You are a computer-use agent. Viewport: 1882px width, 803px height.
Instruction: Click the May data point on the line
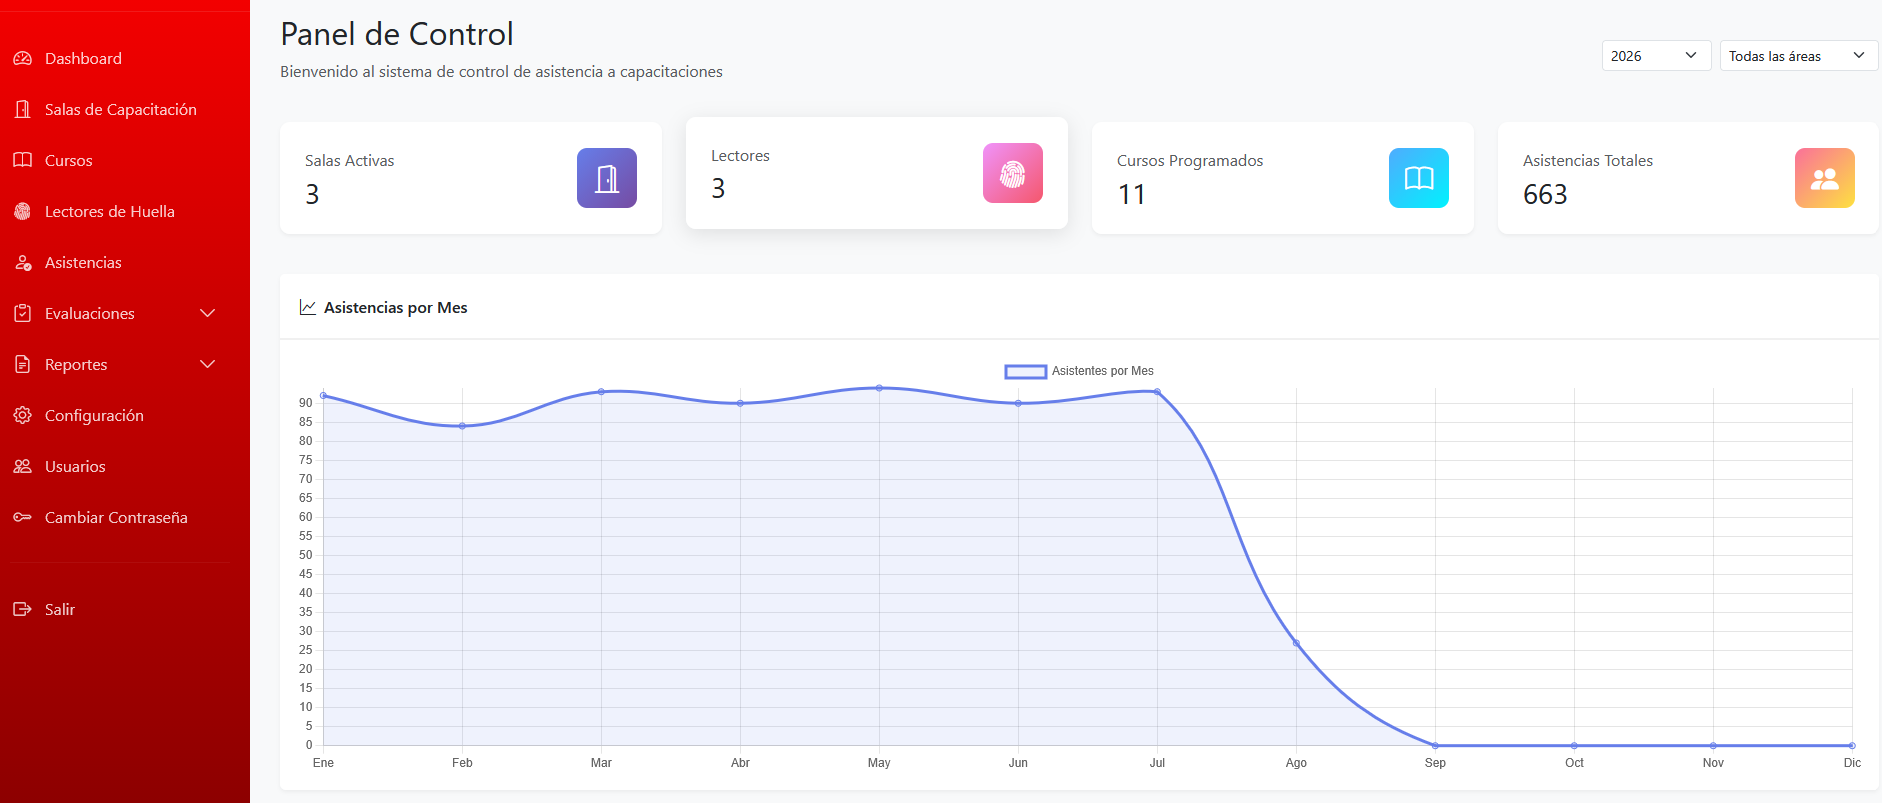coord(879,388)
